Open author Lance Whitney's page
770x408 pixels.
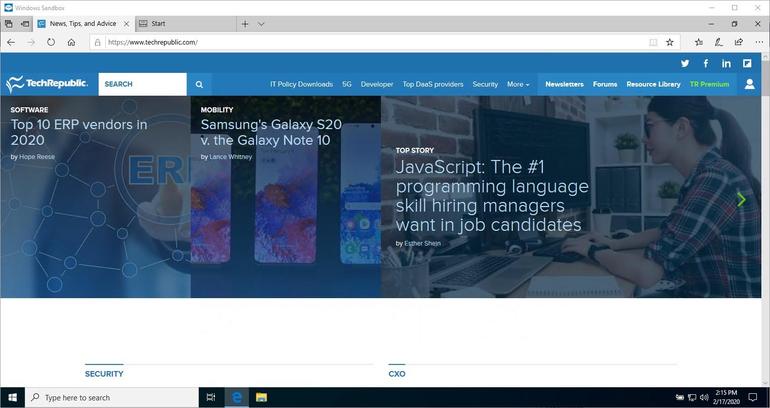click(x=230, y=157)
